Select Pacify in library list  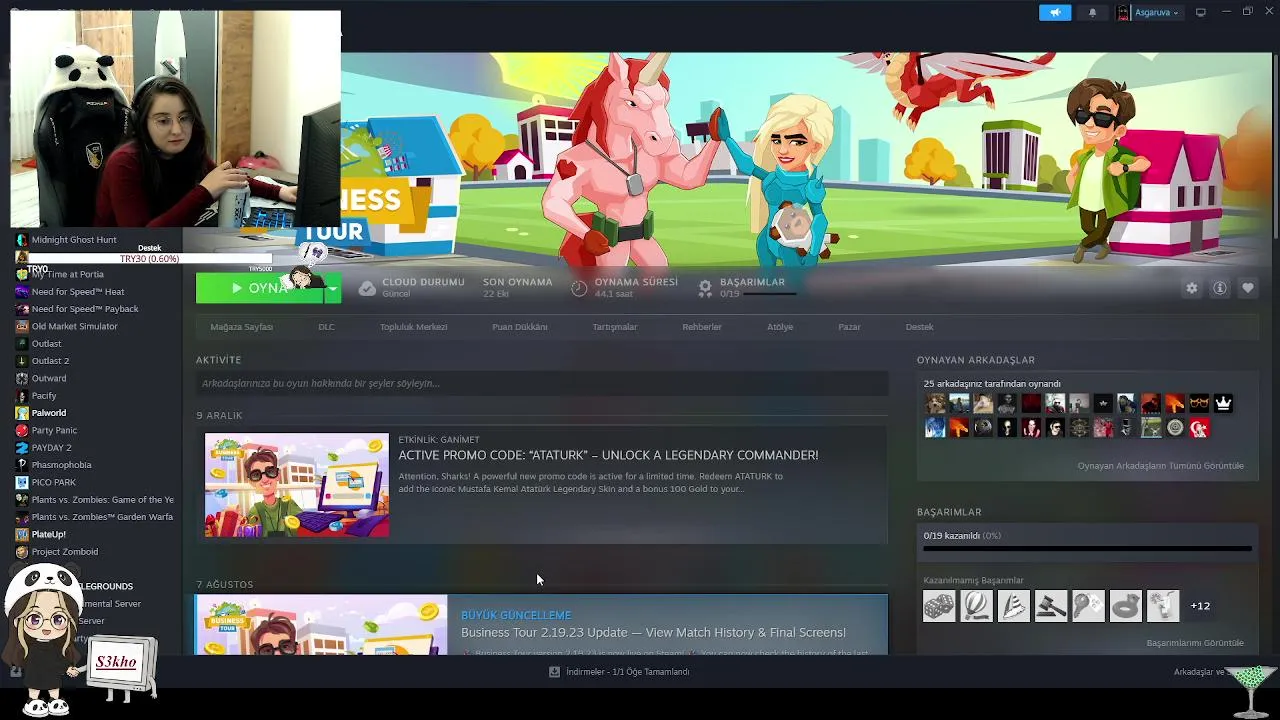point(44,396)
